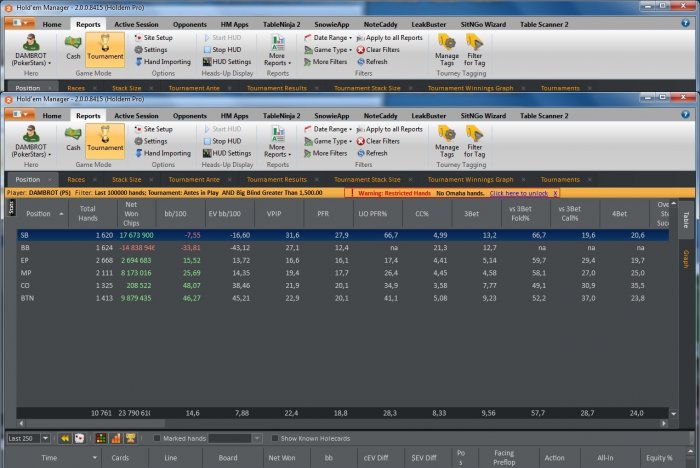Click Refresh in back window
Viewport: 700px width, 468px height.
pyautogui.click(x=372, y=62)
